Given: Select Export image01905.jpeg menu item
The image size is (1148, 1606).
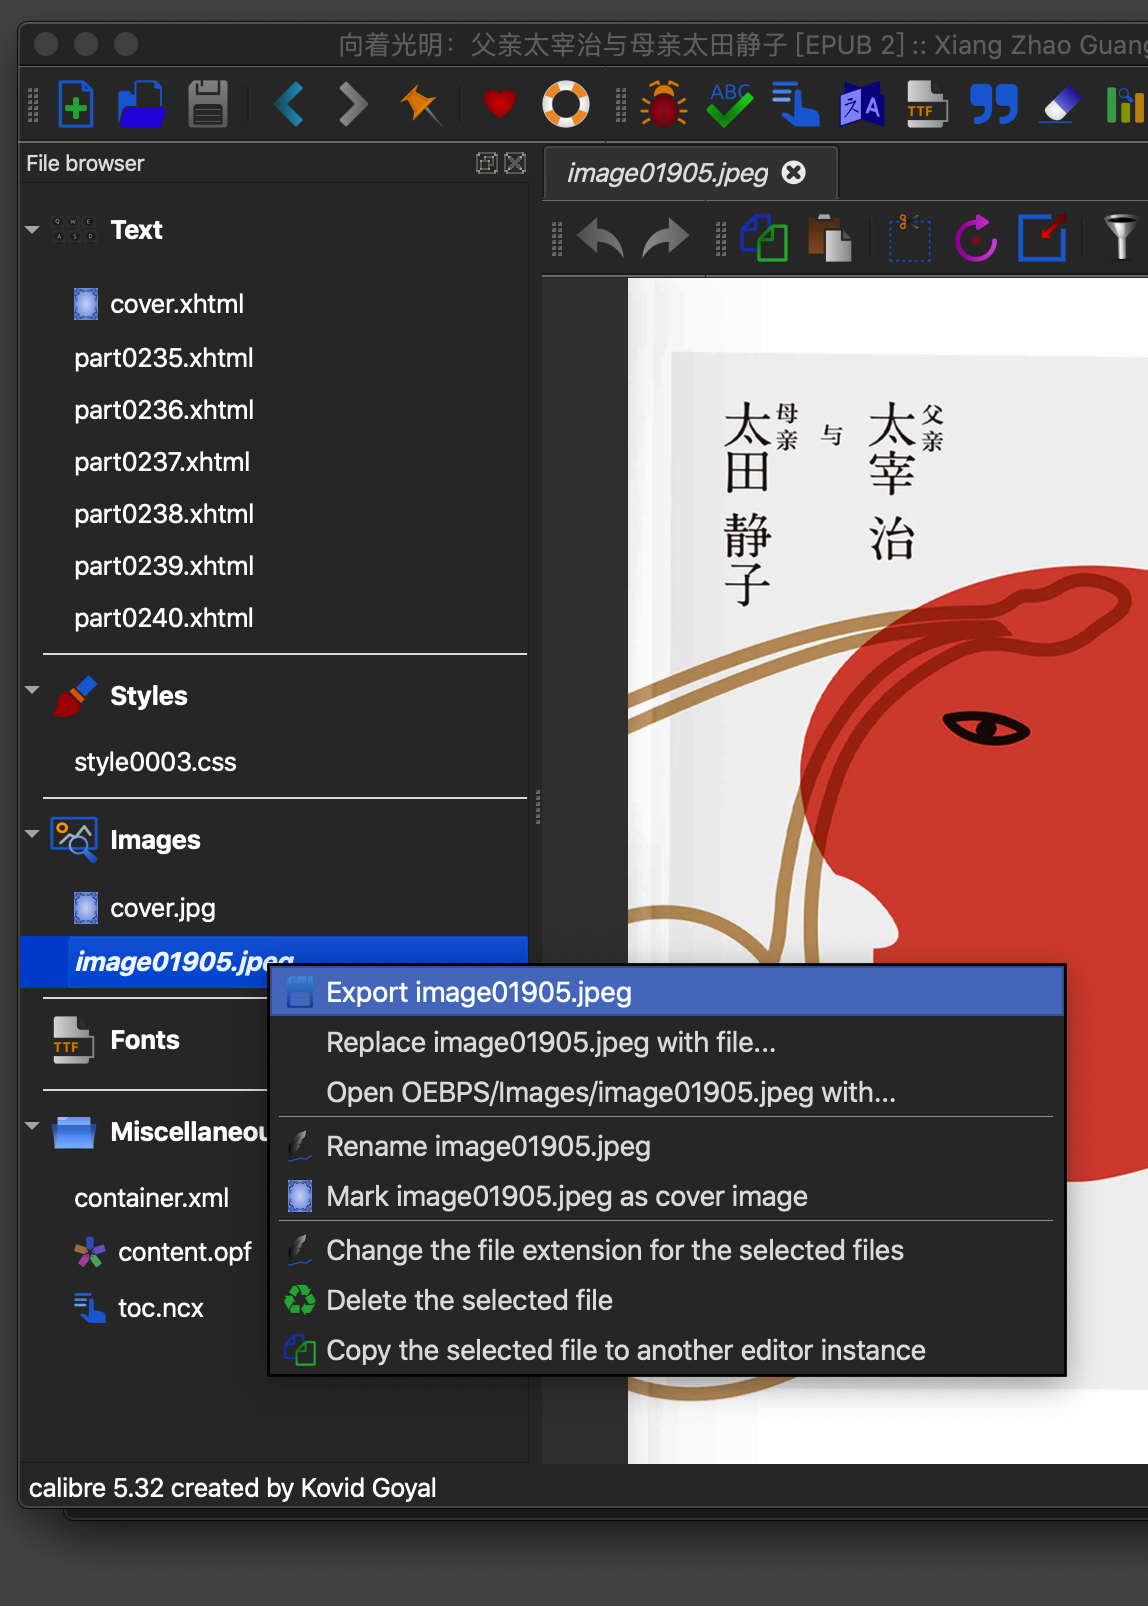Looking at the screenshot, I should click(667, 992).
